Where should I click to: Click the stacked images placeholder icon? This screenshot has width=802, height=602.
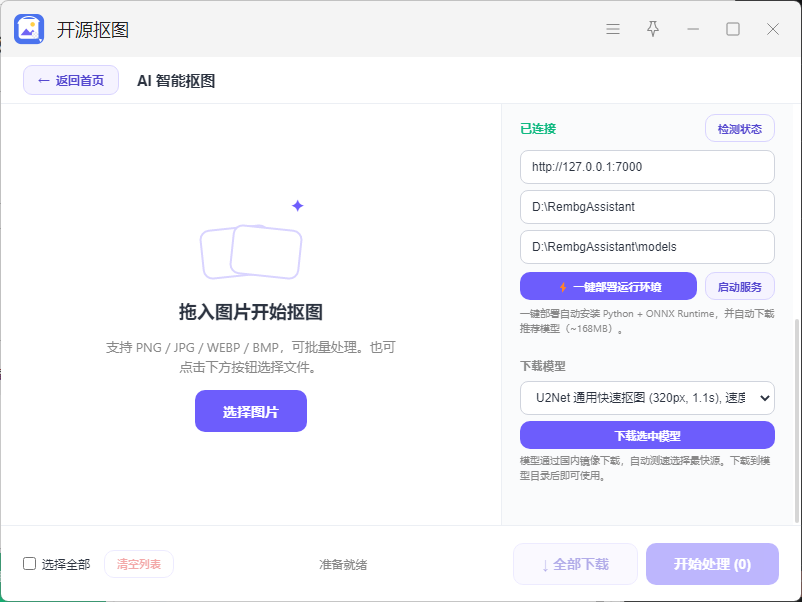point(251,252)
